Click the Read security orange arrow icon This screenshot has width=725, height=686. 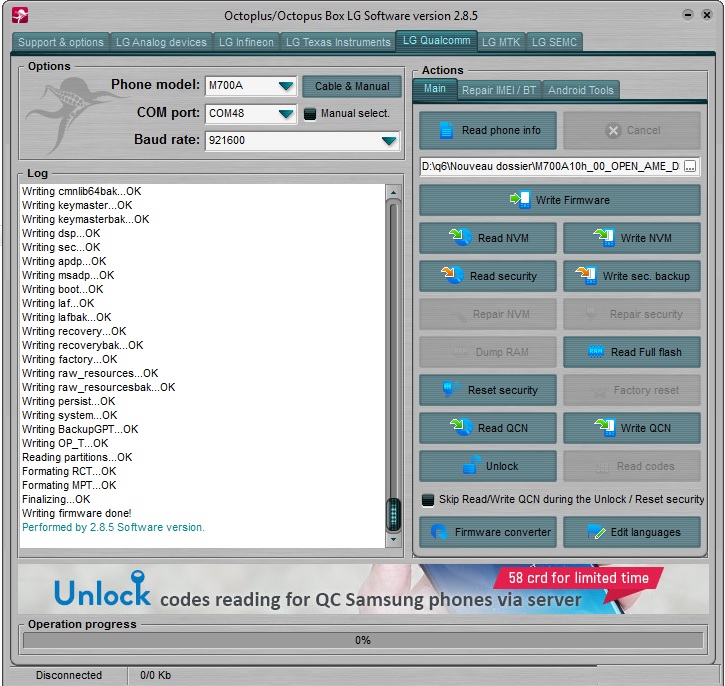coord(452,275)
